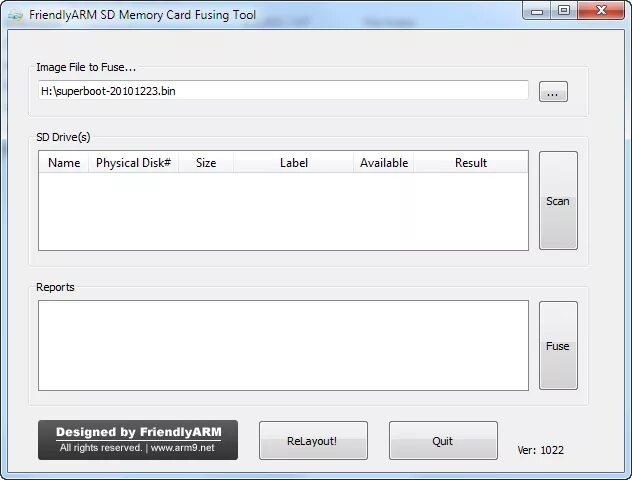This screenshot has height=480, width=632.
Task: Click the "SD Drive(s)" group label
Action: (x=63, y=137)
